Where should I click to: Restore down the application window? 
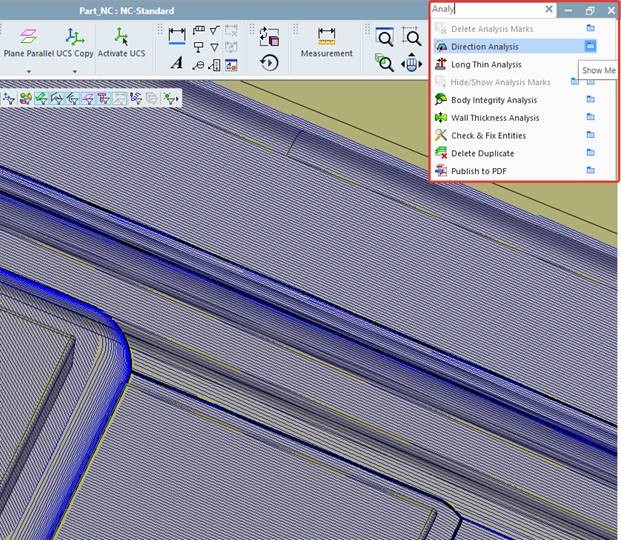pos(590,10)
